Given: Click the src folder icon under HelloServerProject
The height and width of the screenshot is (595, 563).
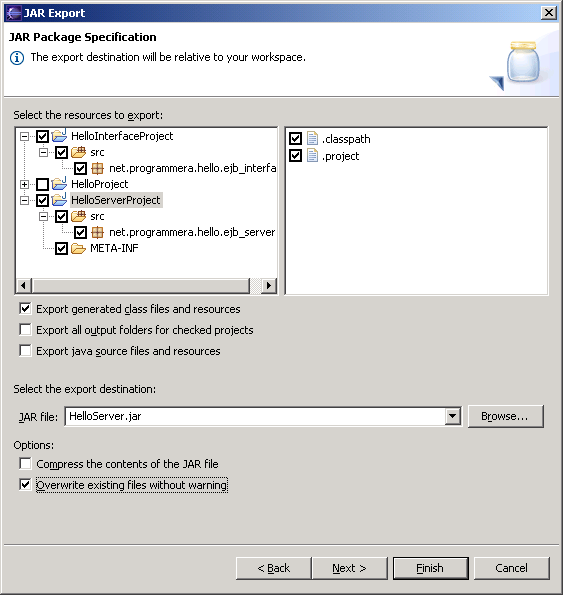Looking at the screenshot, I should tap(79, 216).
